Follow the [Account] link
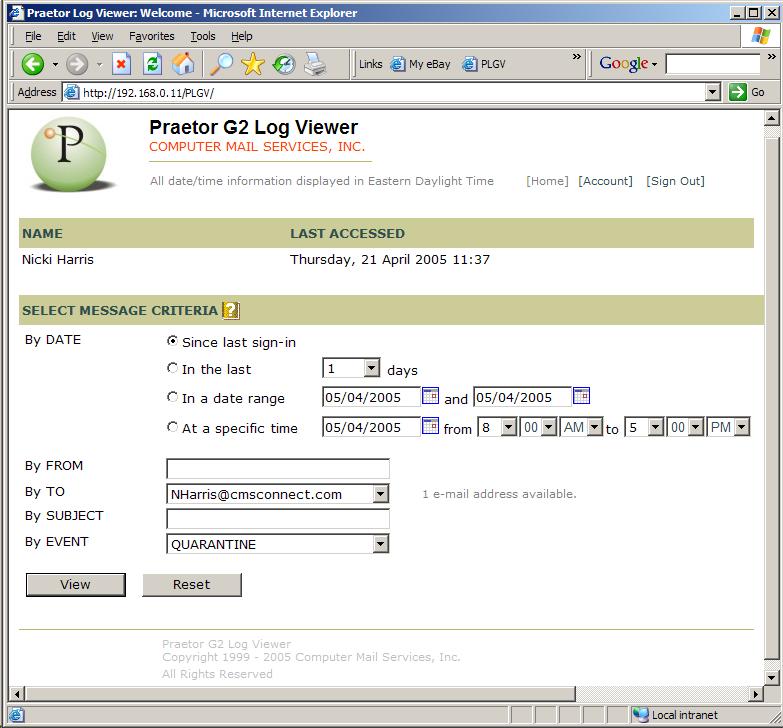The height and width of the screenshot is (728, 783). click(605, 181)
